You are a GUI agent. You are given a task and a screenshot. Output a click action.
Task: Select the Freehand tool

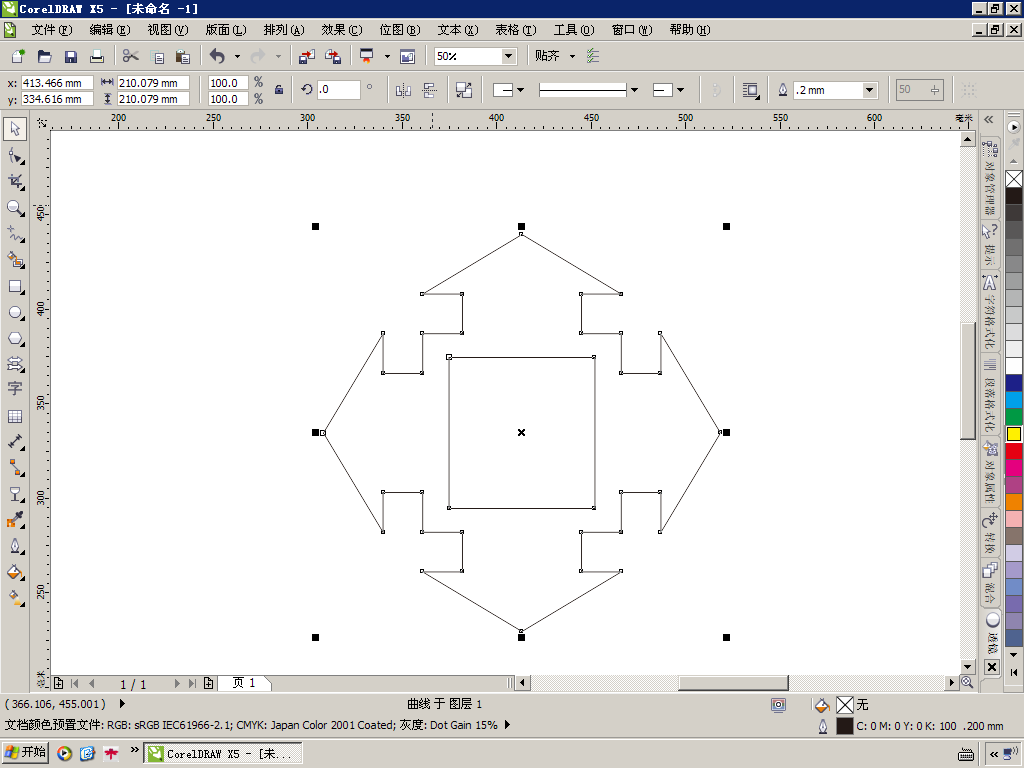tap(15, 234)
